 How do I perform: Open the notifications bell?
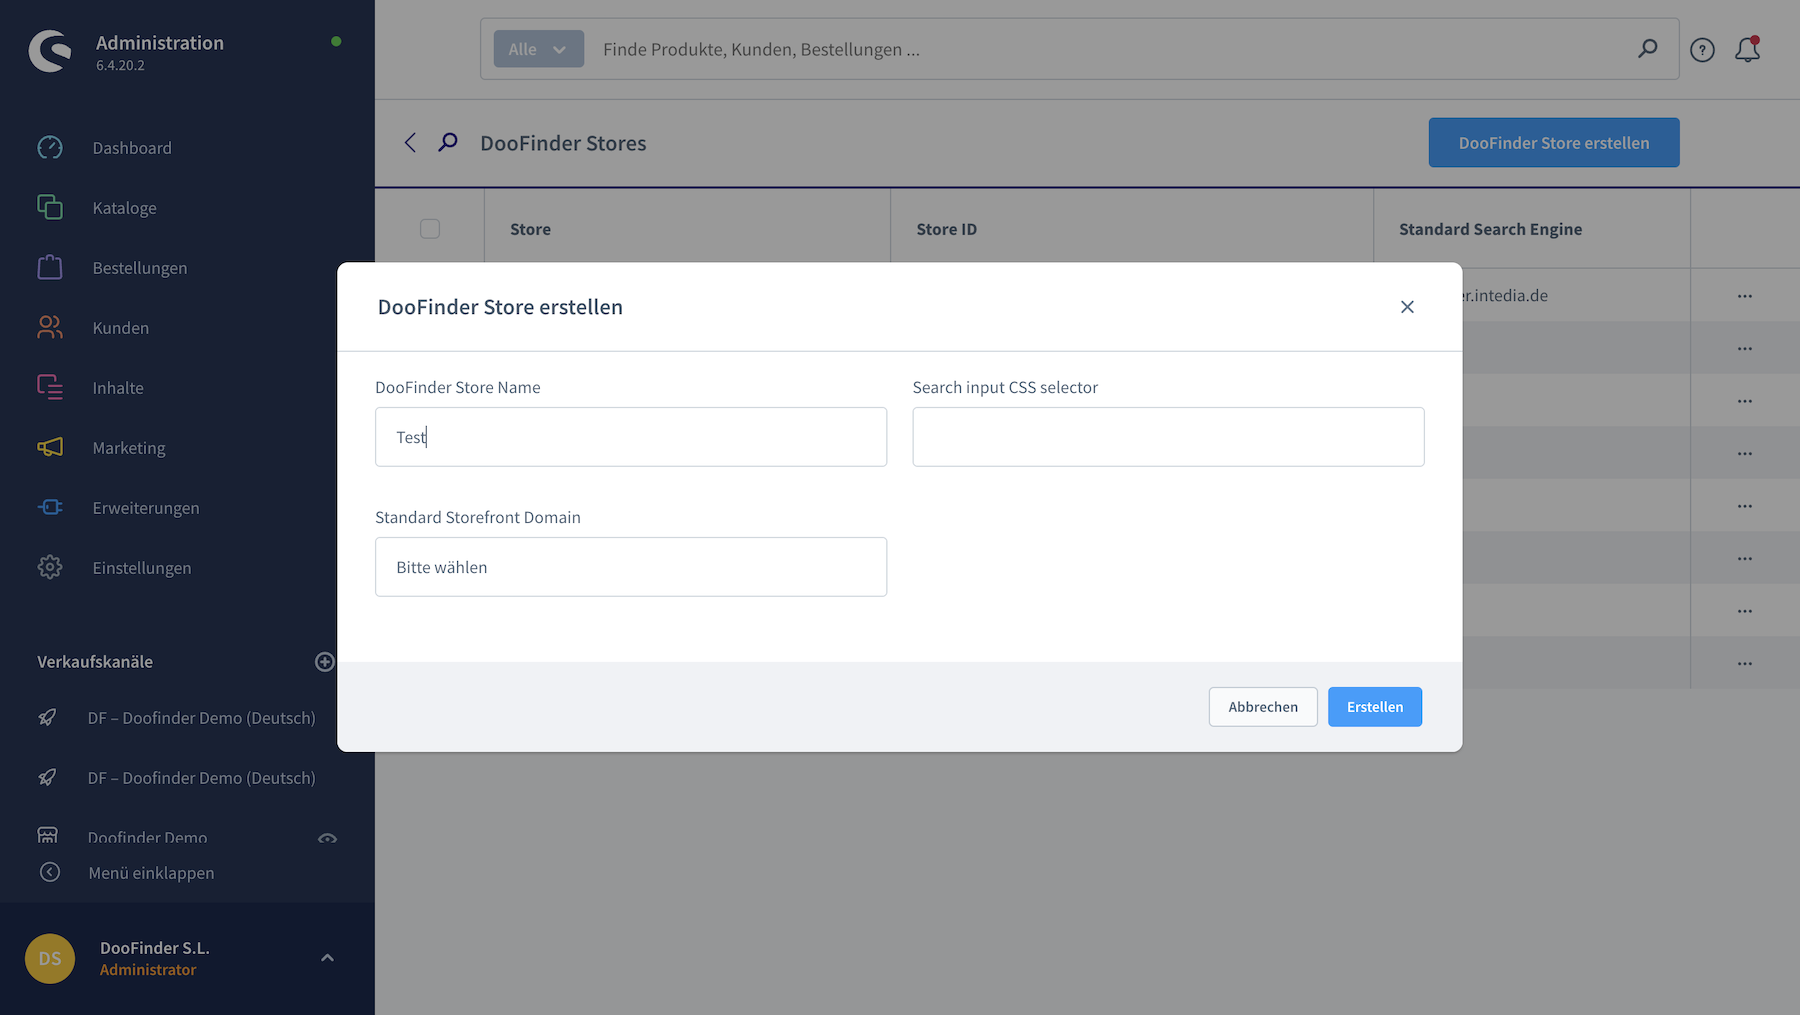coord(1747,49)
